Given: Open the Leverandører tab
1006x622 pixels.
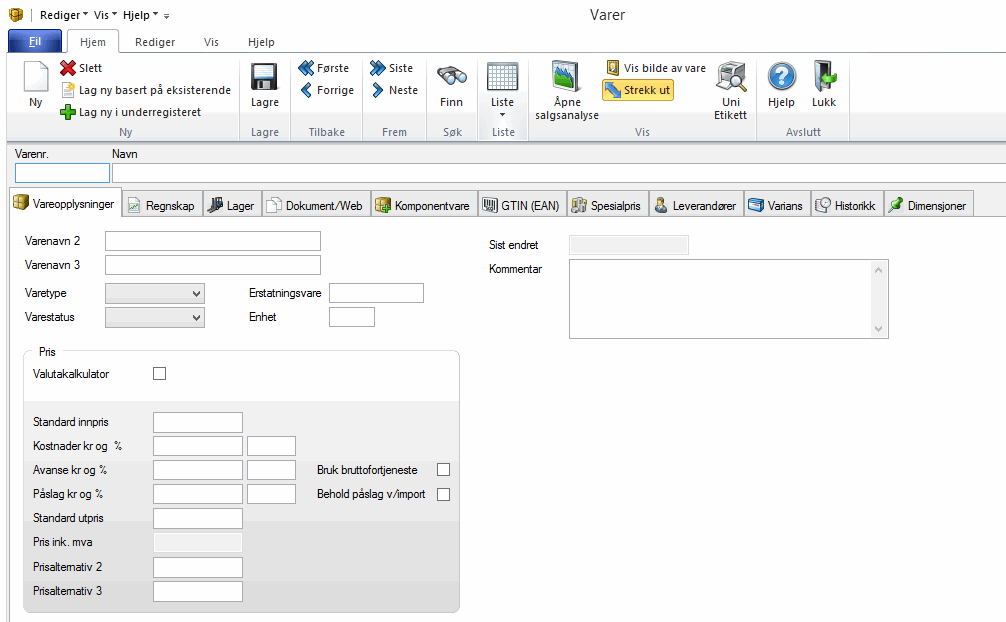Looking at the screenshot, I should click(x=695, y=206).
